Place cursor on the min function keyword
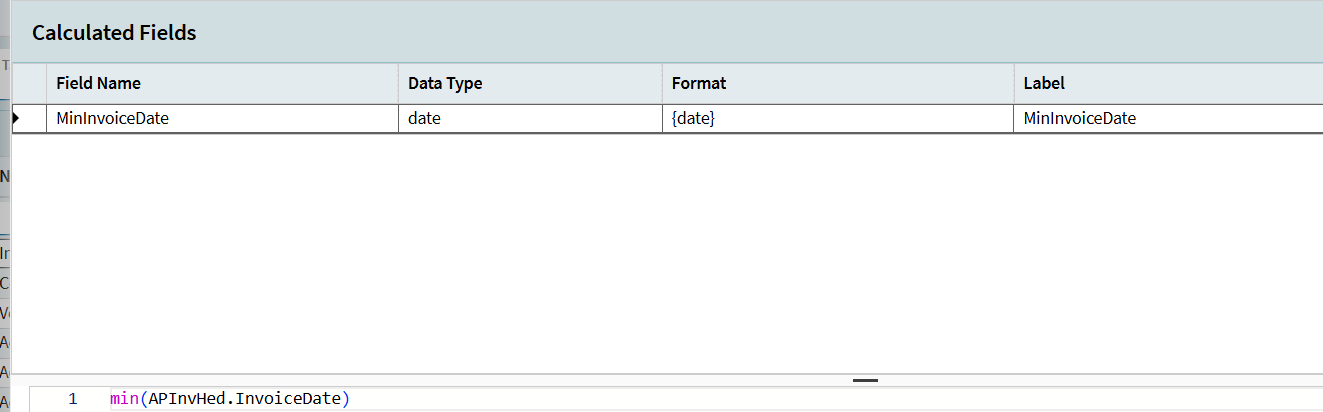Viewport: 1323px width, 412px height. pyautogui.click(x=124, y=399)
